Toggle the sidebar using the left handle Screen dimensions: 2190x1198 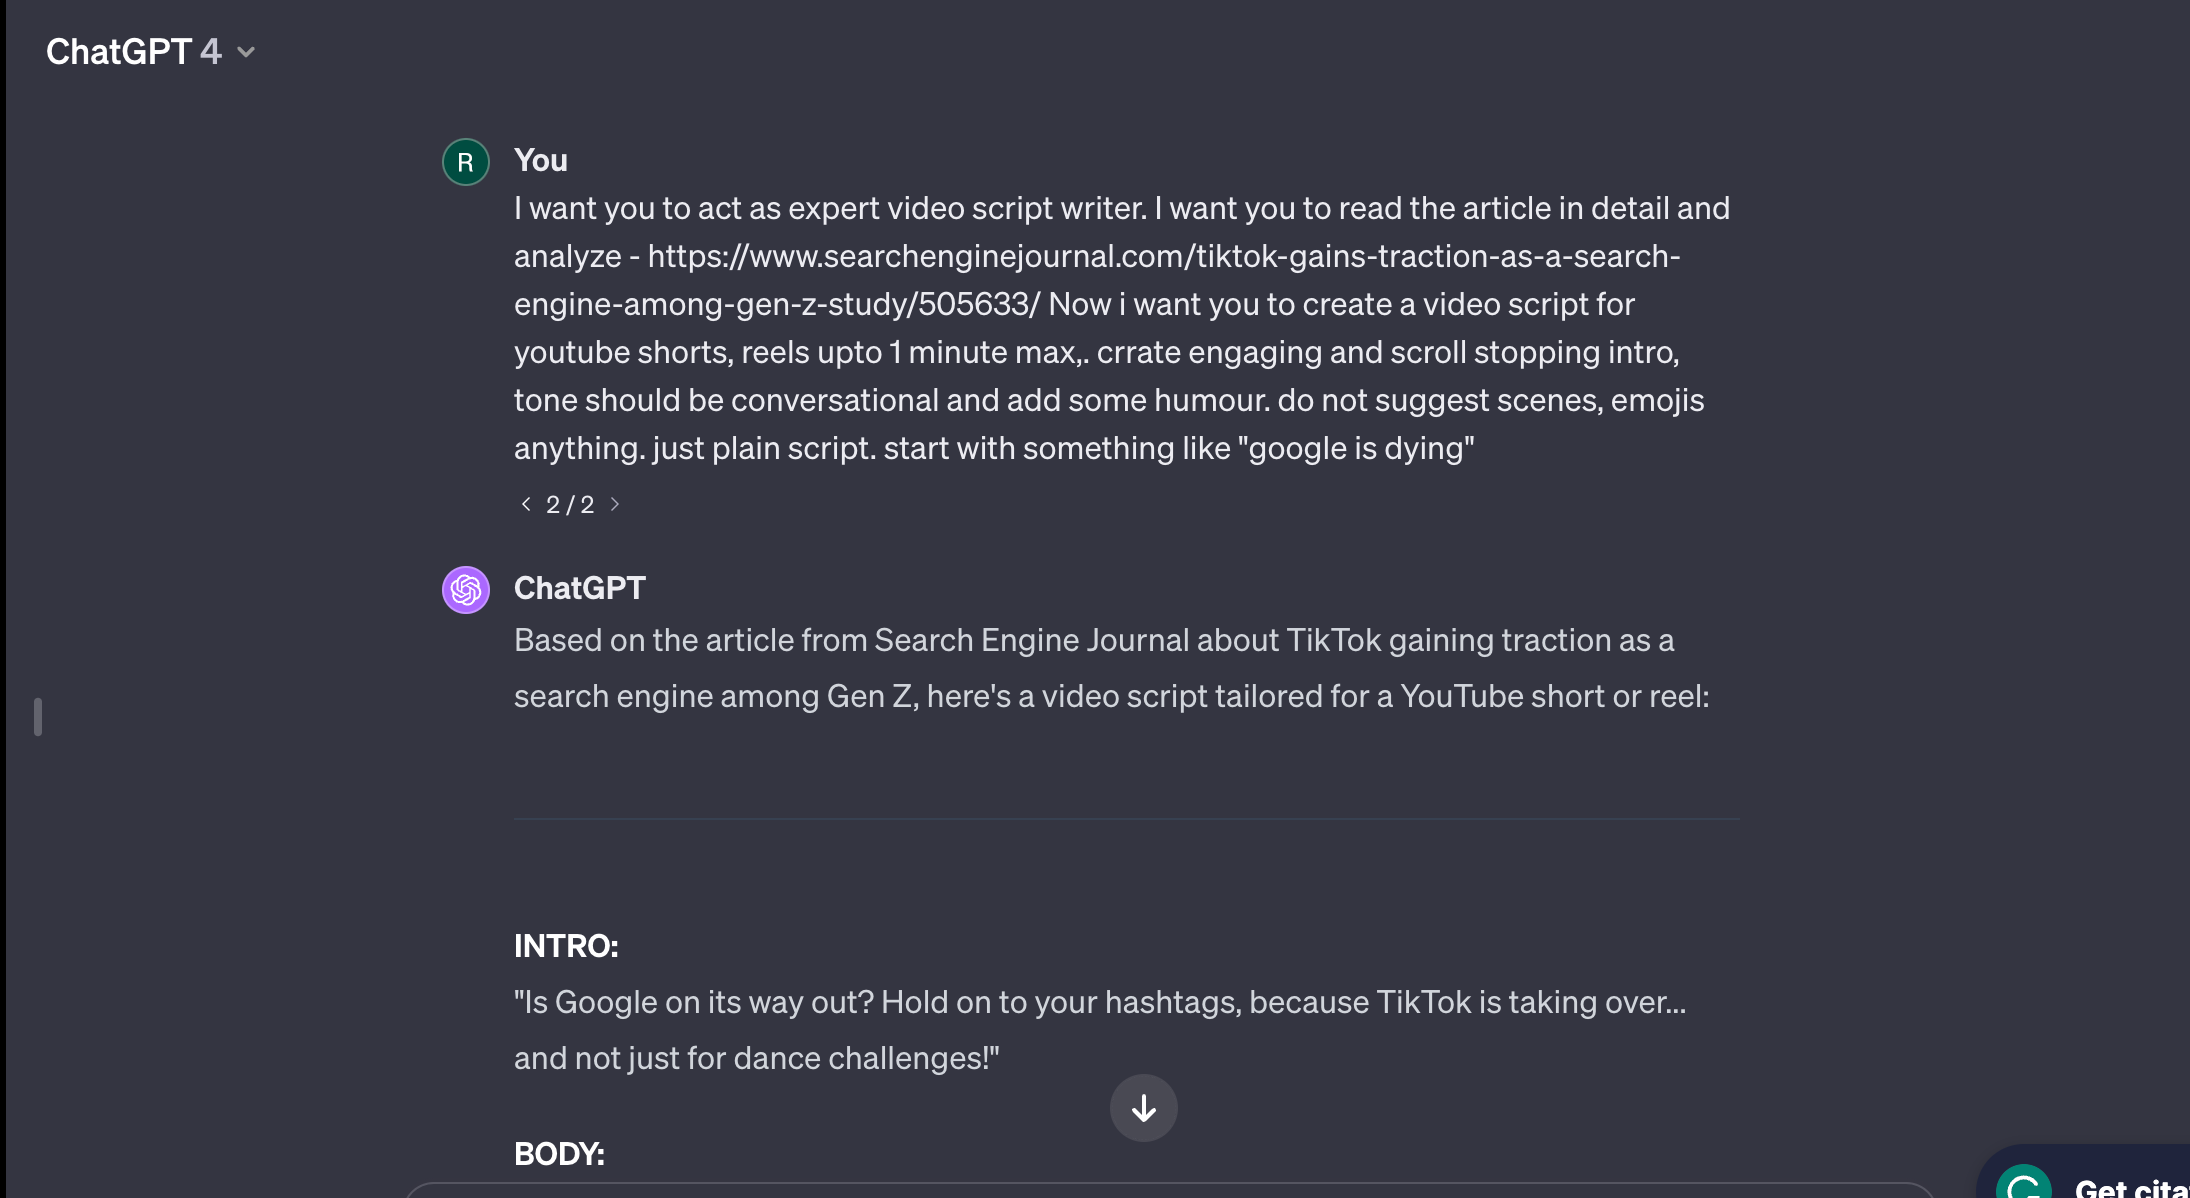38,717
